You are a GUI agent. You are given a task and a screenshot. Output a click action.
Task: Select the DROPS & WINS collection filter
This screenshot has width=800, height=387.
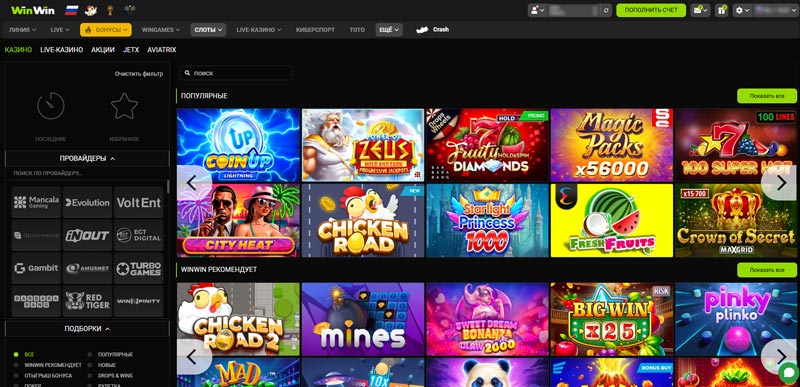110,375
